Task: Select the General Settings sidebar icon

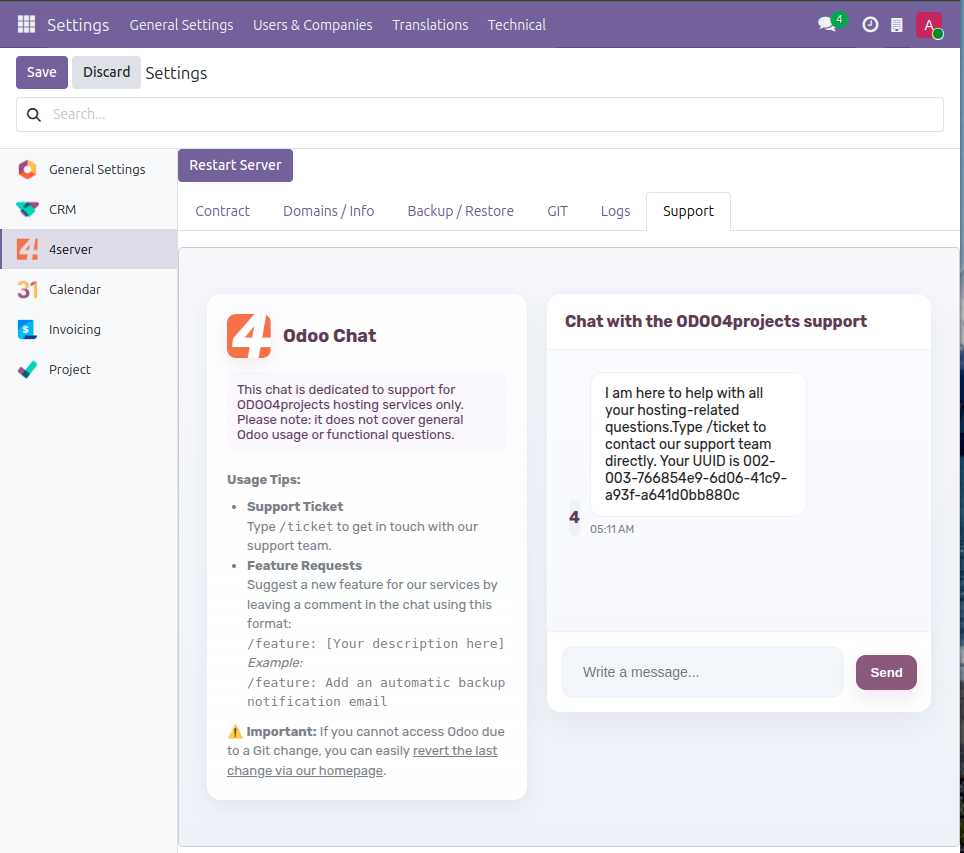Action: [28, 169]
